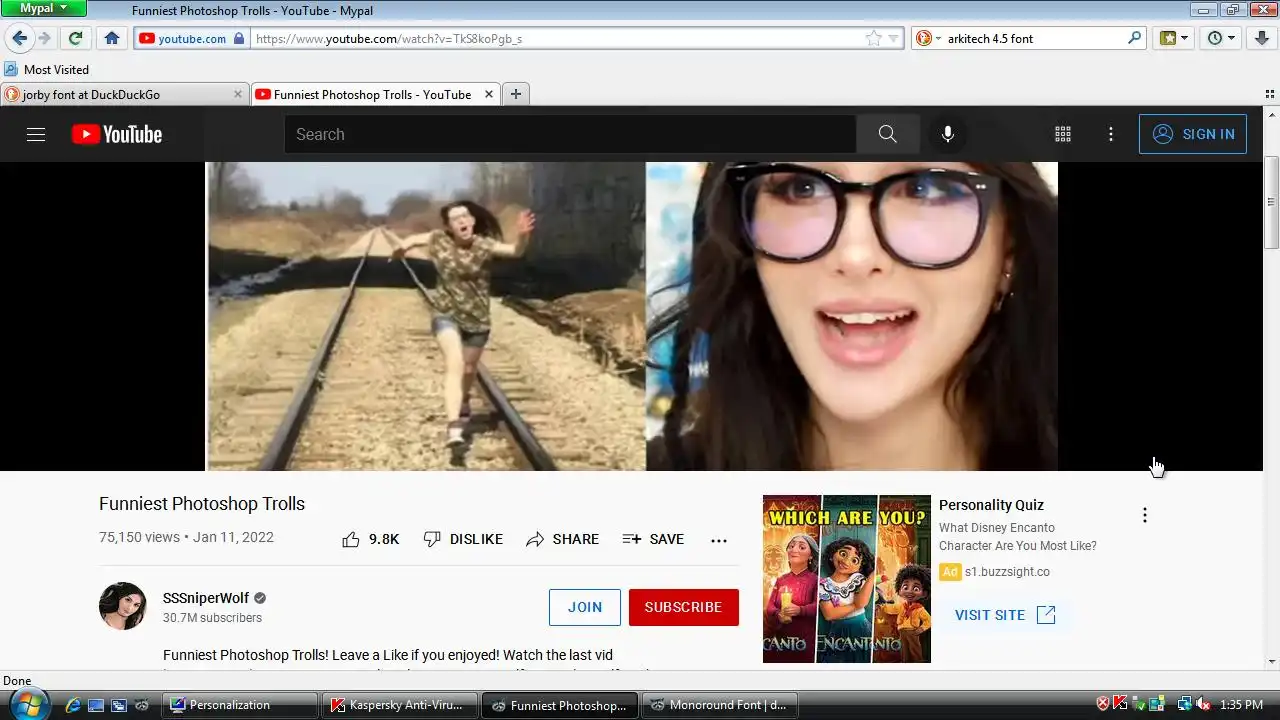Open the YouTube hamburger guide menu

click(x=36, y=134)
